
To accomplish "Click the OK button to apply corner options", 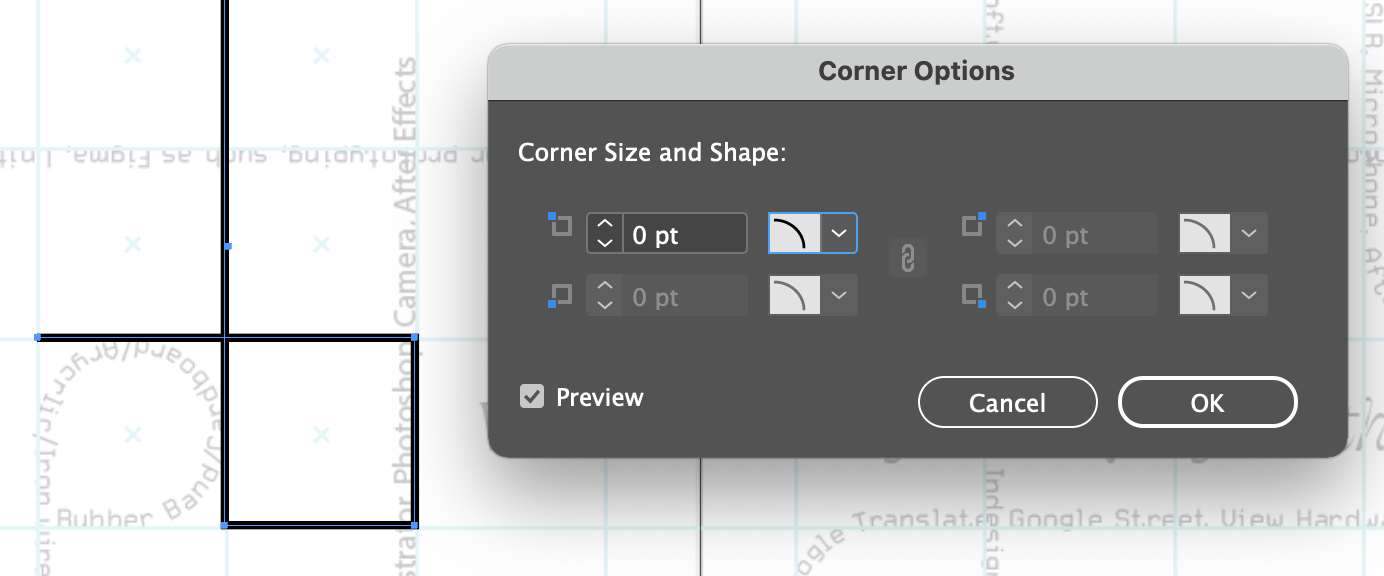I will point(1207,402).
